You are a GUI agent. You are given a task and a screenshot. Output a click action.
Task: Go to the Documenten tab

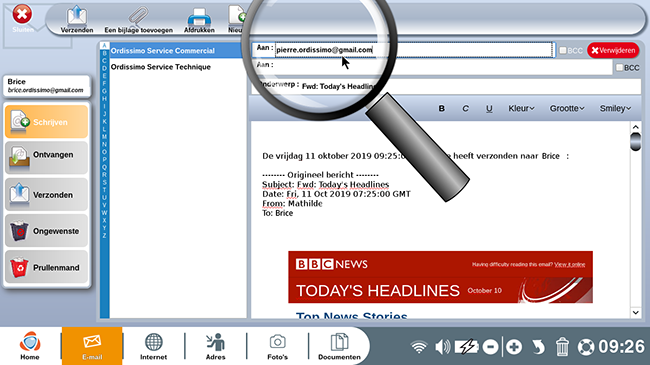(x=339, y=347)
